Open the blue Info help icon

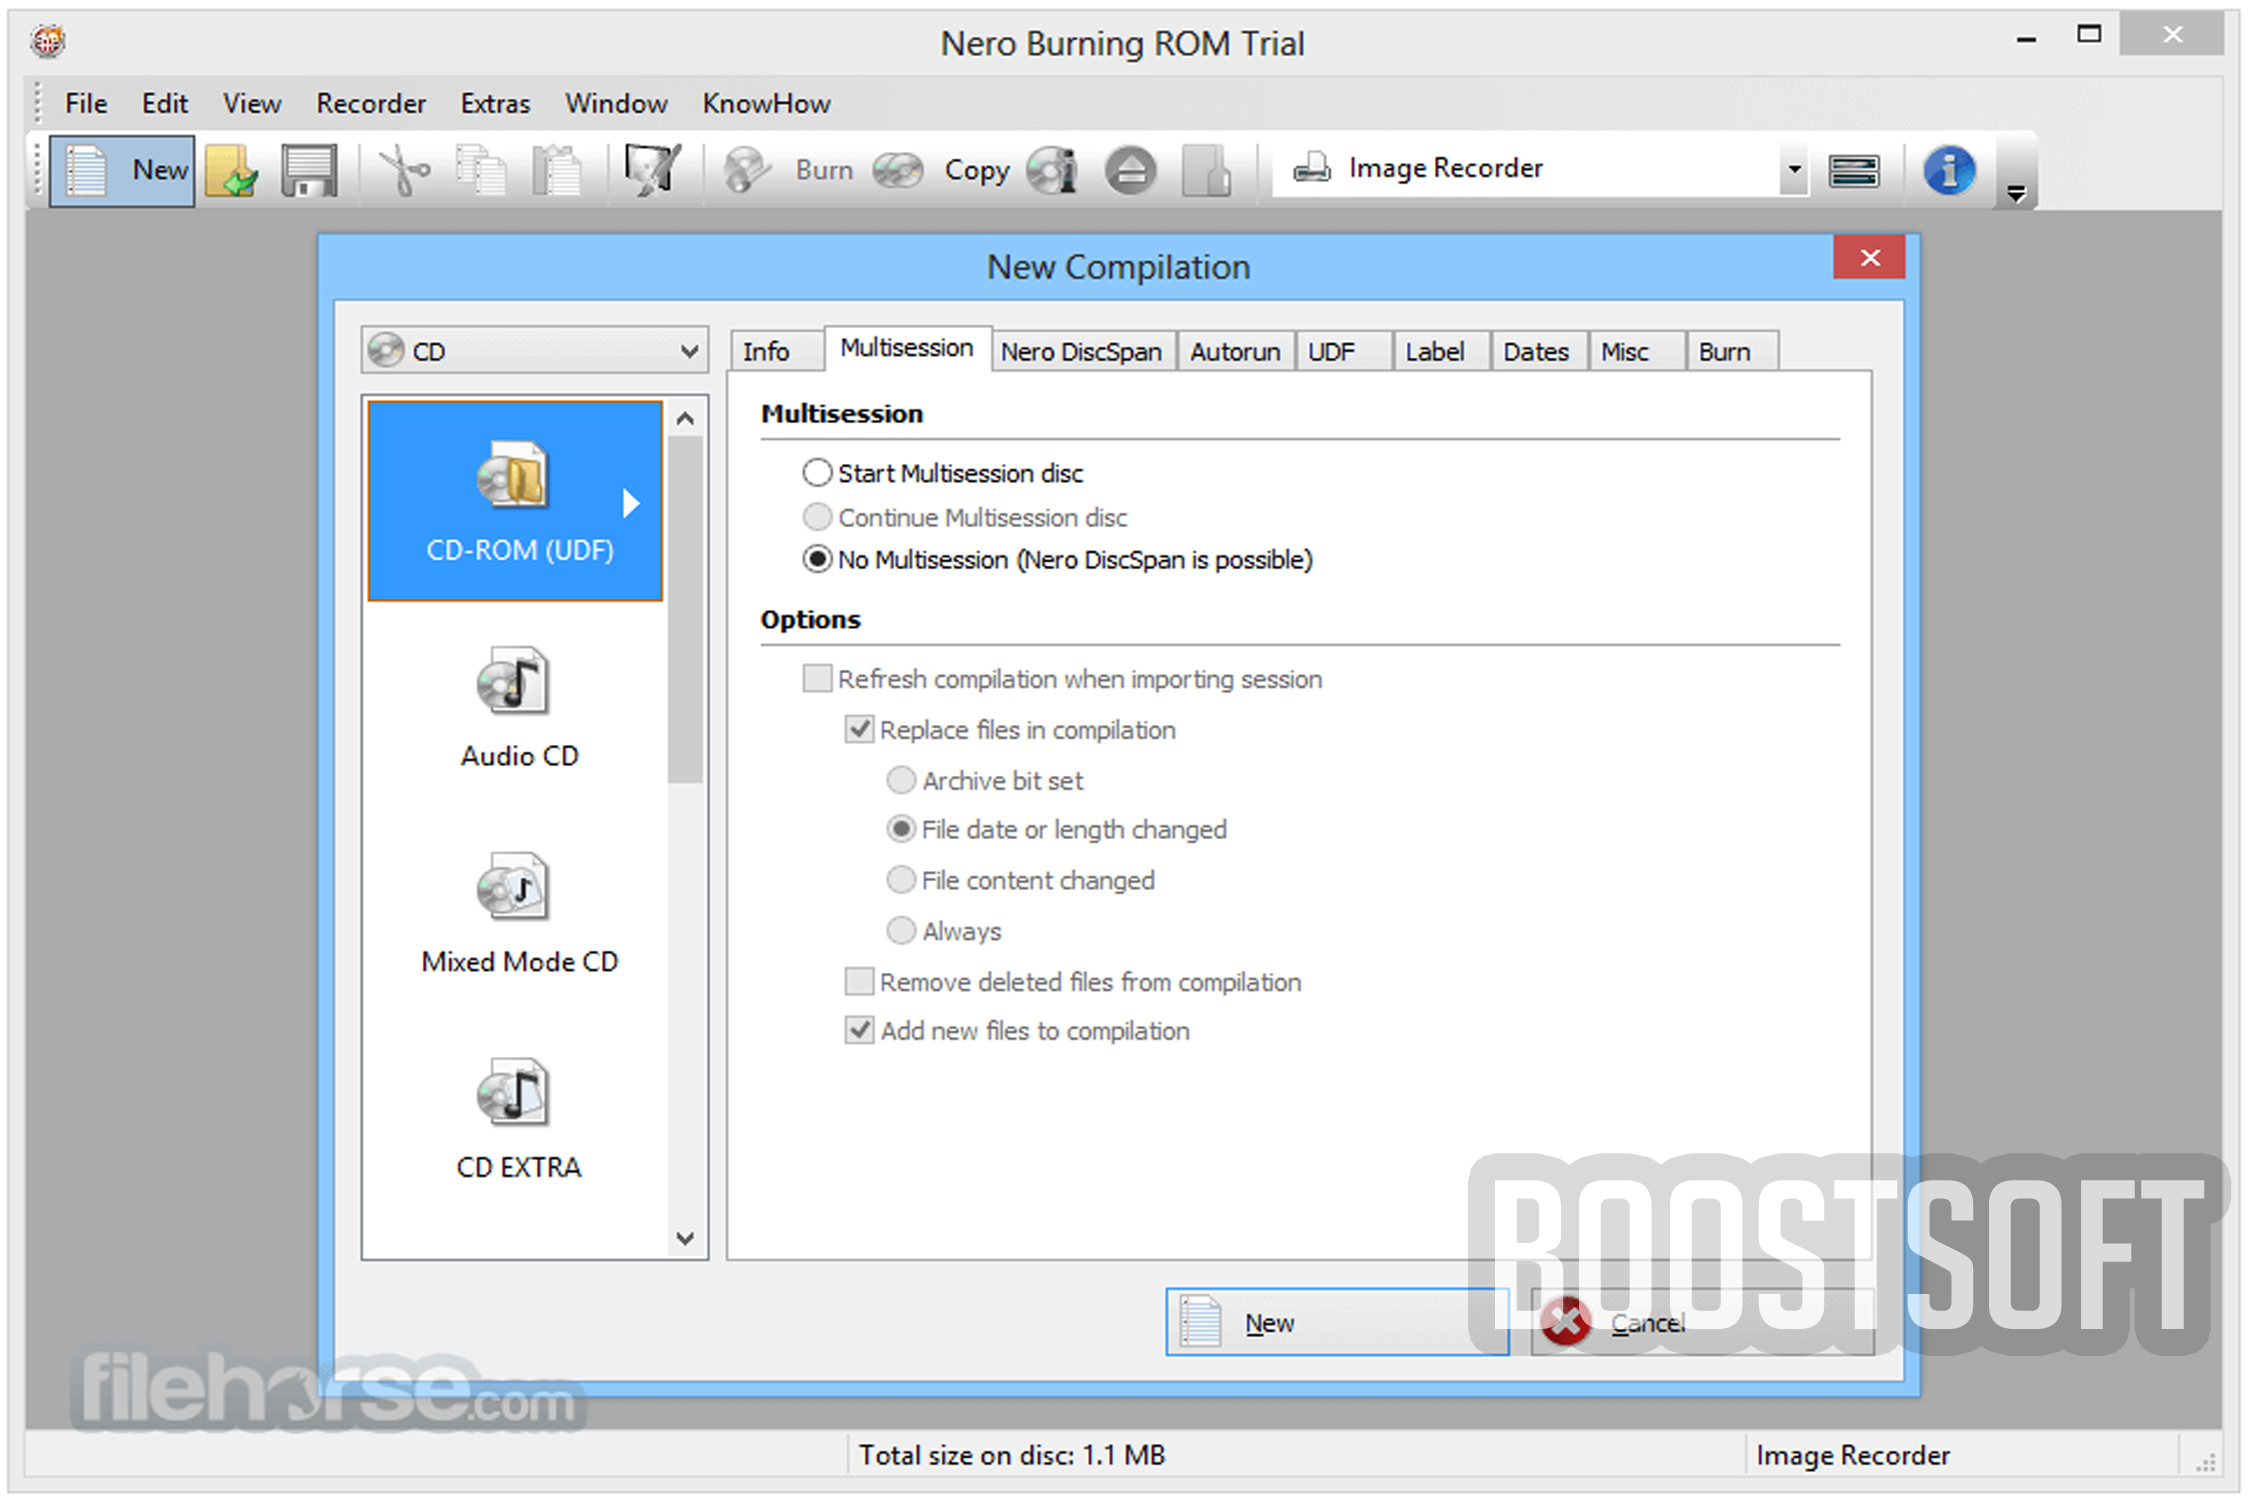tap(1948, 170)
